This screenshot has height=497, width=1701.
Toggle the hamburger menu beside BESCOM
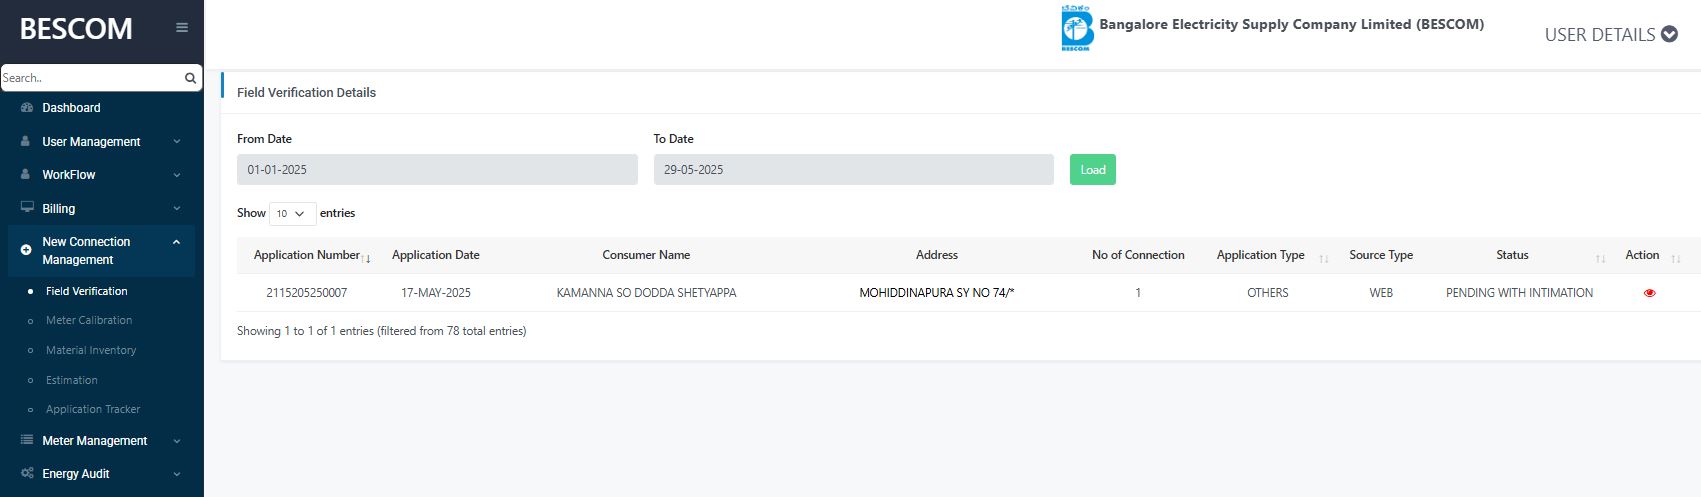[182, 27]
